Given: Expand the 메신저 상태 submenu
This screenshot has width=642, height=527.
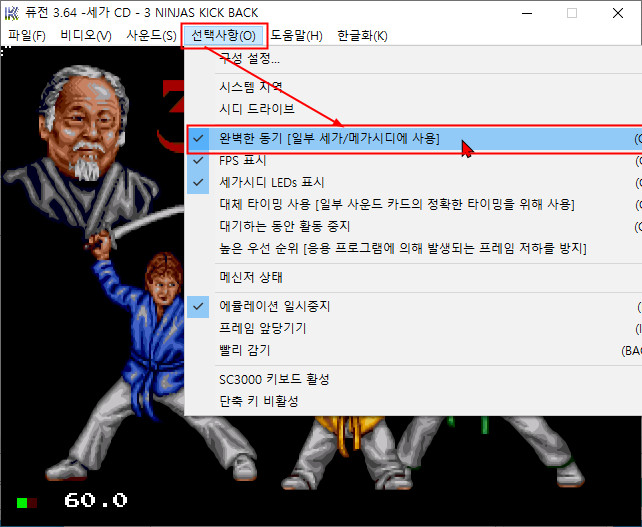Looking at the screenshot, I should [x=414, y=277].
